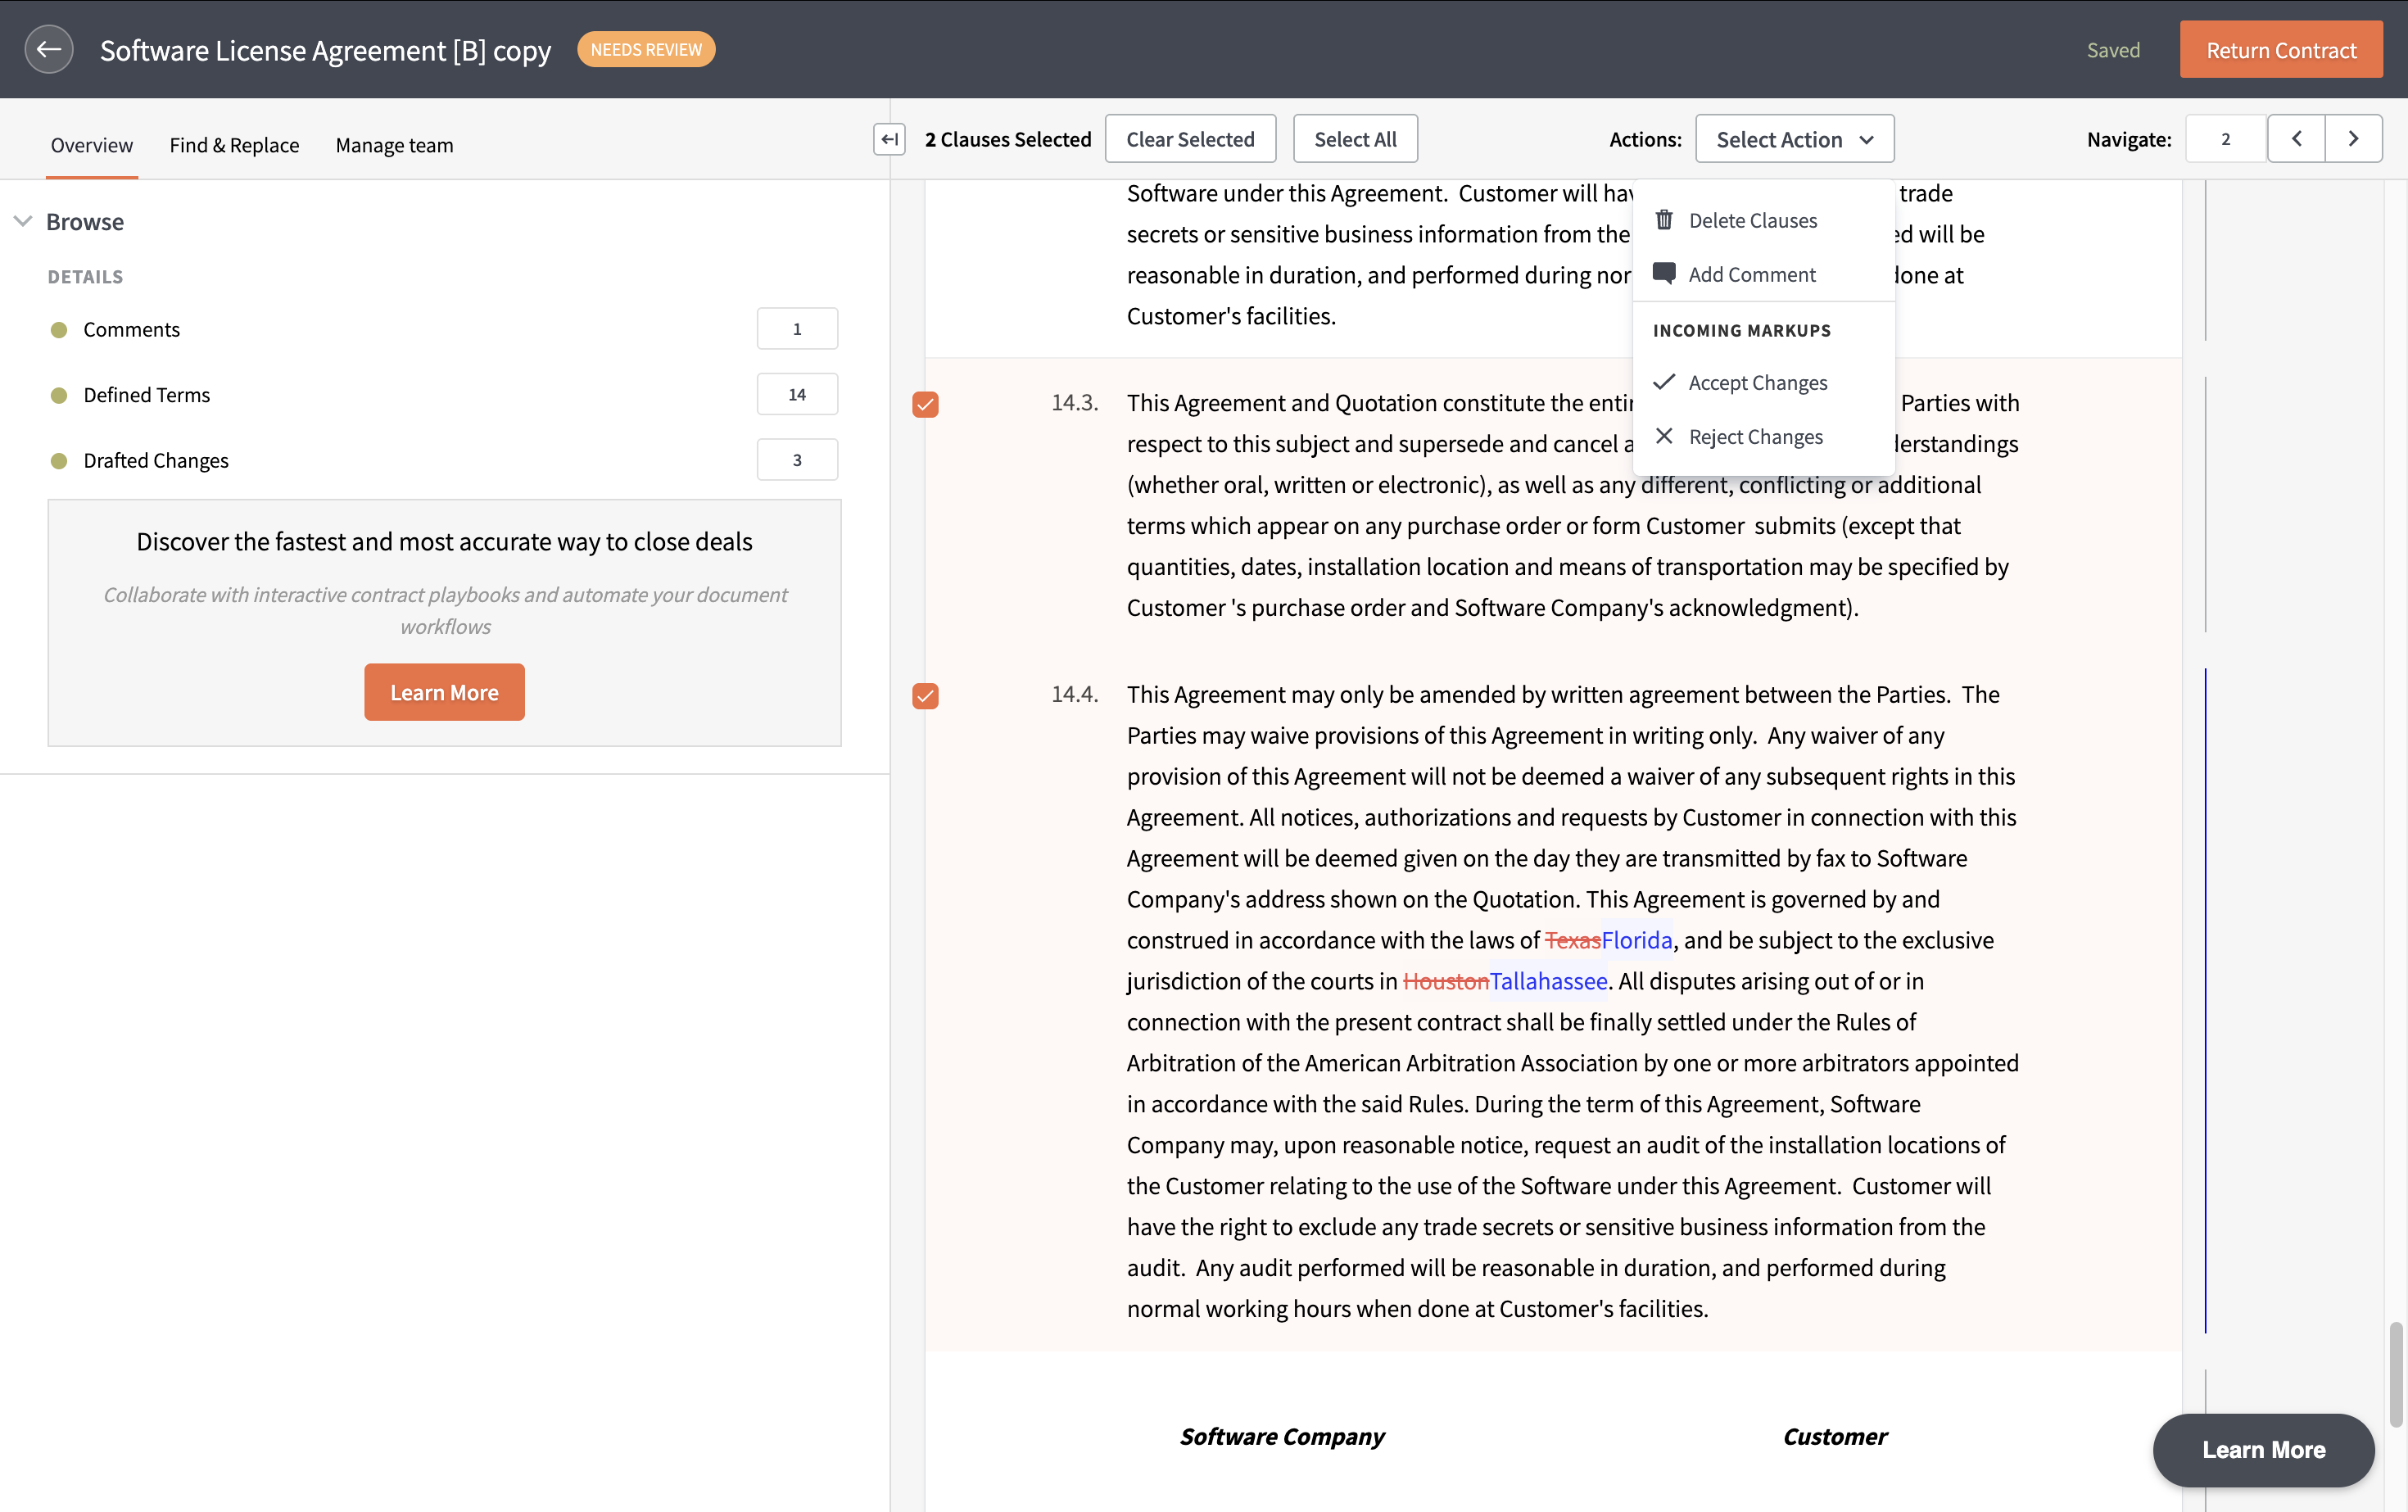Uncheck clause 14.3 checkbox
This screenshot has height=1512, width=2408.
click(925, 404)
